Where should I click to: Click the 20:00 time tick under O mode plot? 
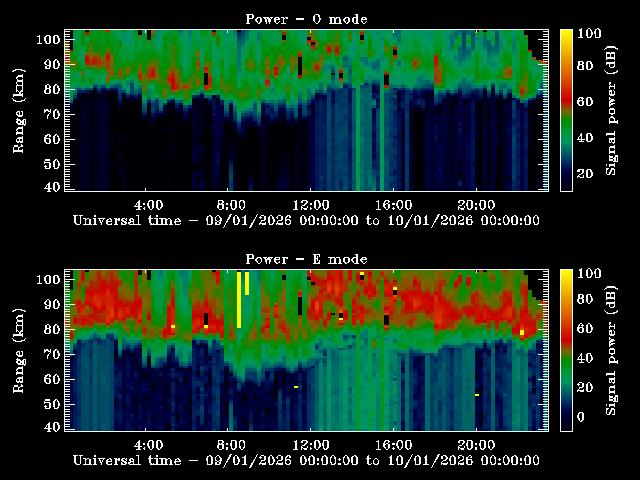476,205
